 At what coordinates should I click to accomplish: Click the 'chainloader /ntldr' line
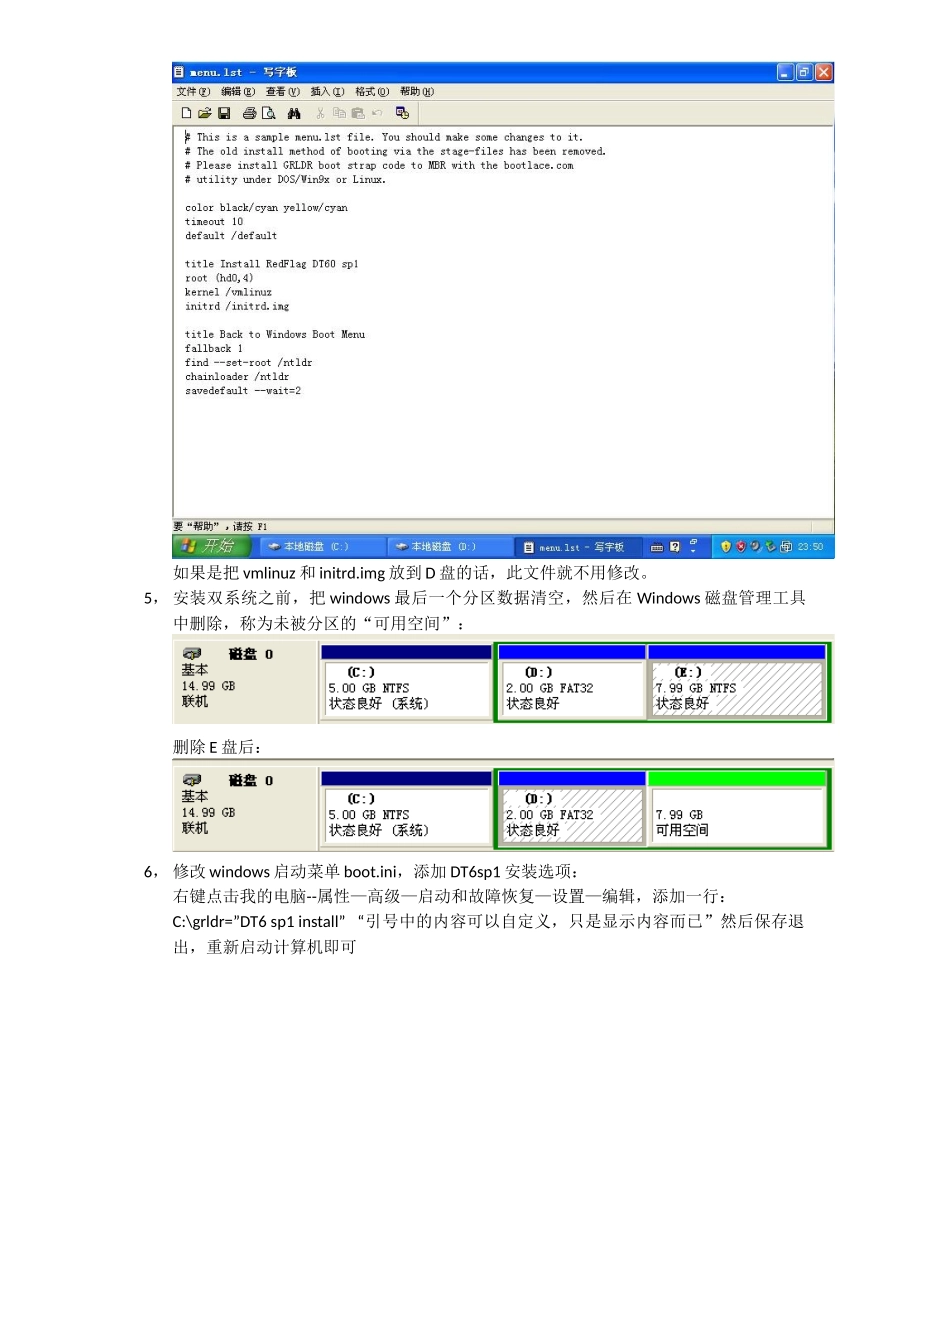(x=237, y=377)
